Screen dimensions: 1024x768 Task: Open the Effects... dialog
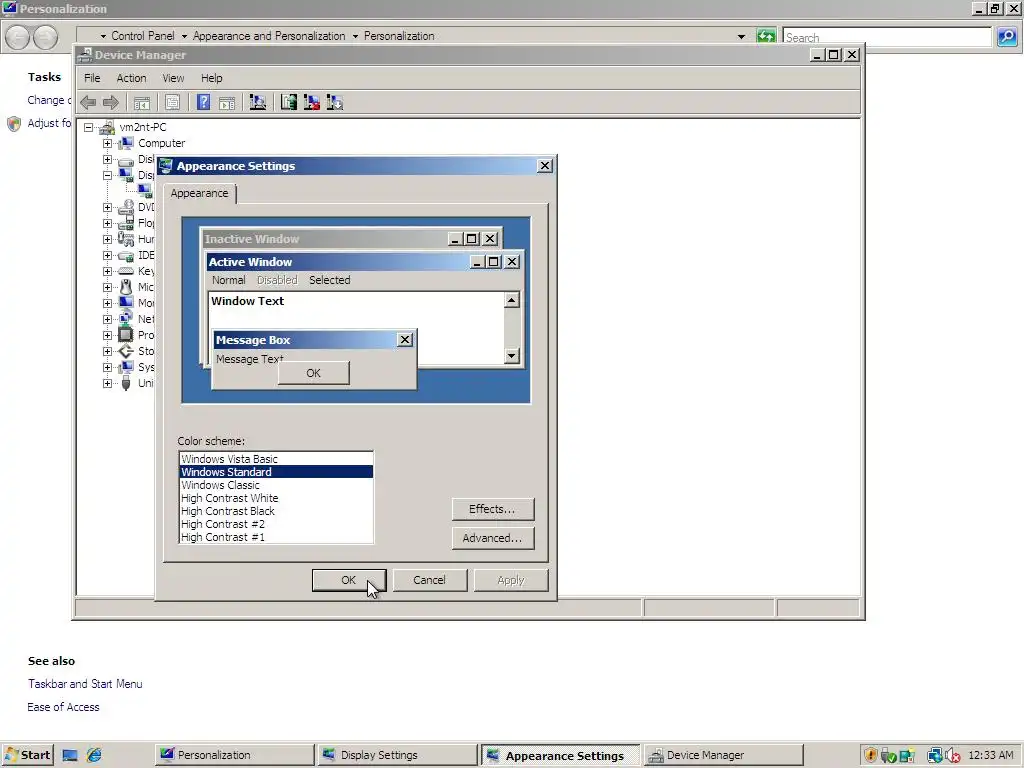pyautogui.click(x=492, y=509)
